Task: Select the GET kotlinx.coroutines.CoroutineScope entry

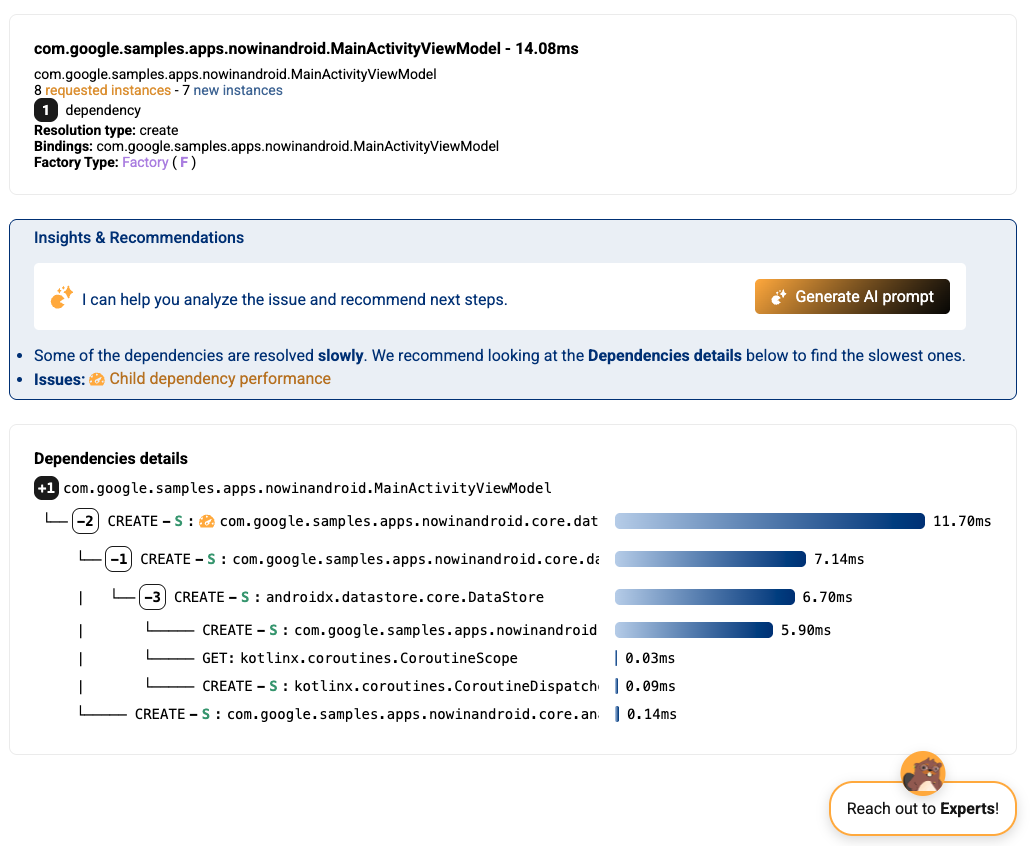Action: point(360,658)
